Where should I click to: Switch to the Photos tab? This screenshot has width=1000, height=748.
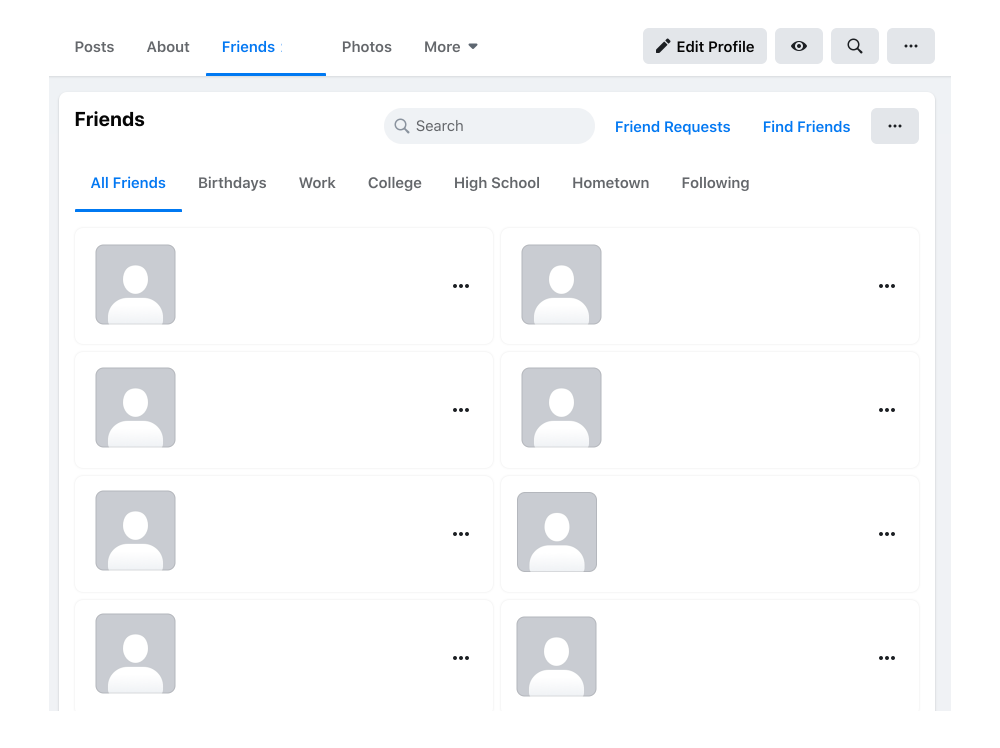pos(367,47)
